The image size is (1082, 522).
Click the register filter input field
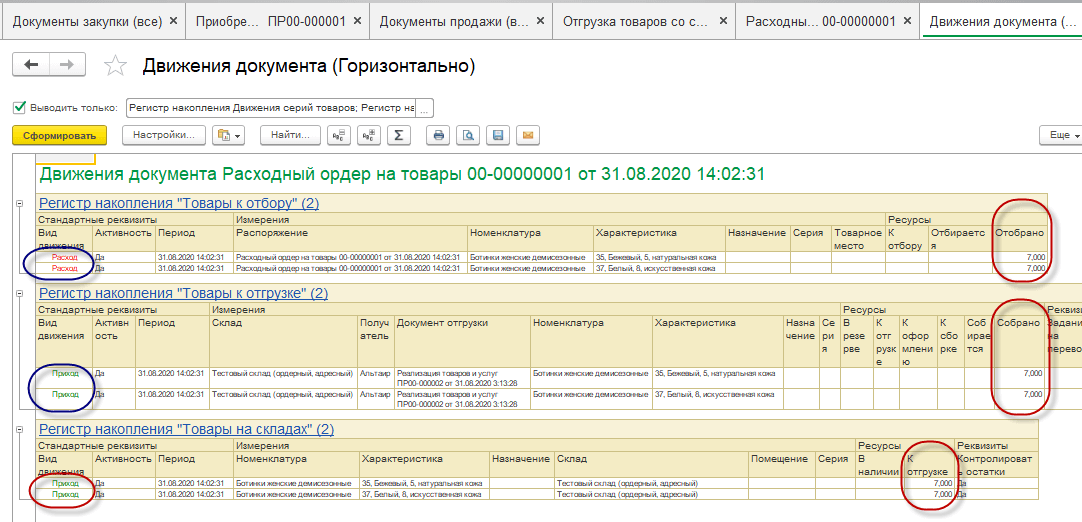pos(272,108)
